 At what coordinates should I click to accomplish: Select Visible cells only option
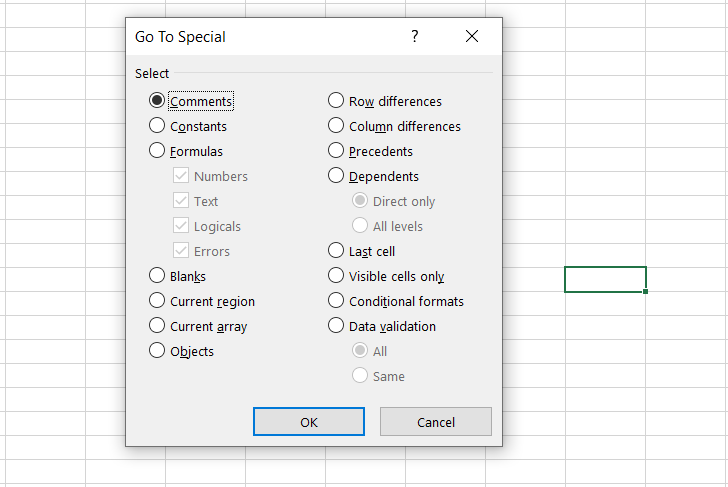click(x=336, y=276)
